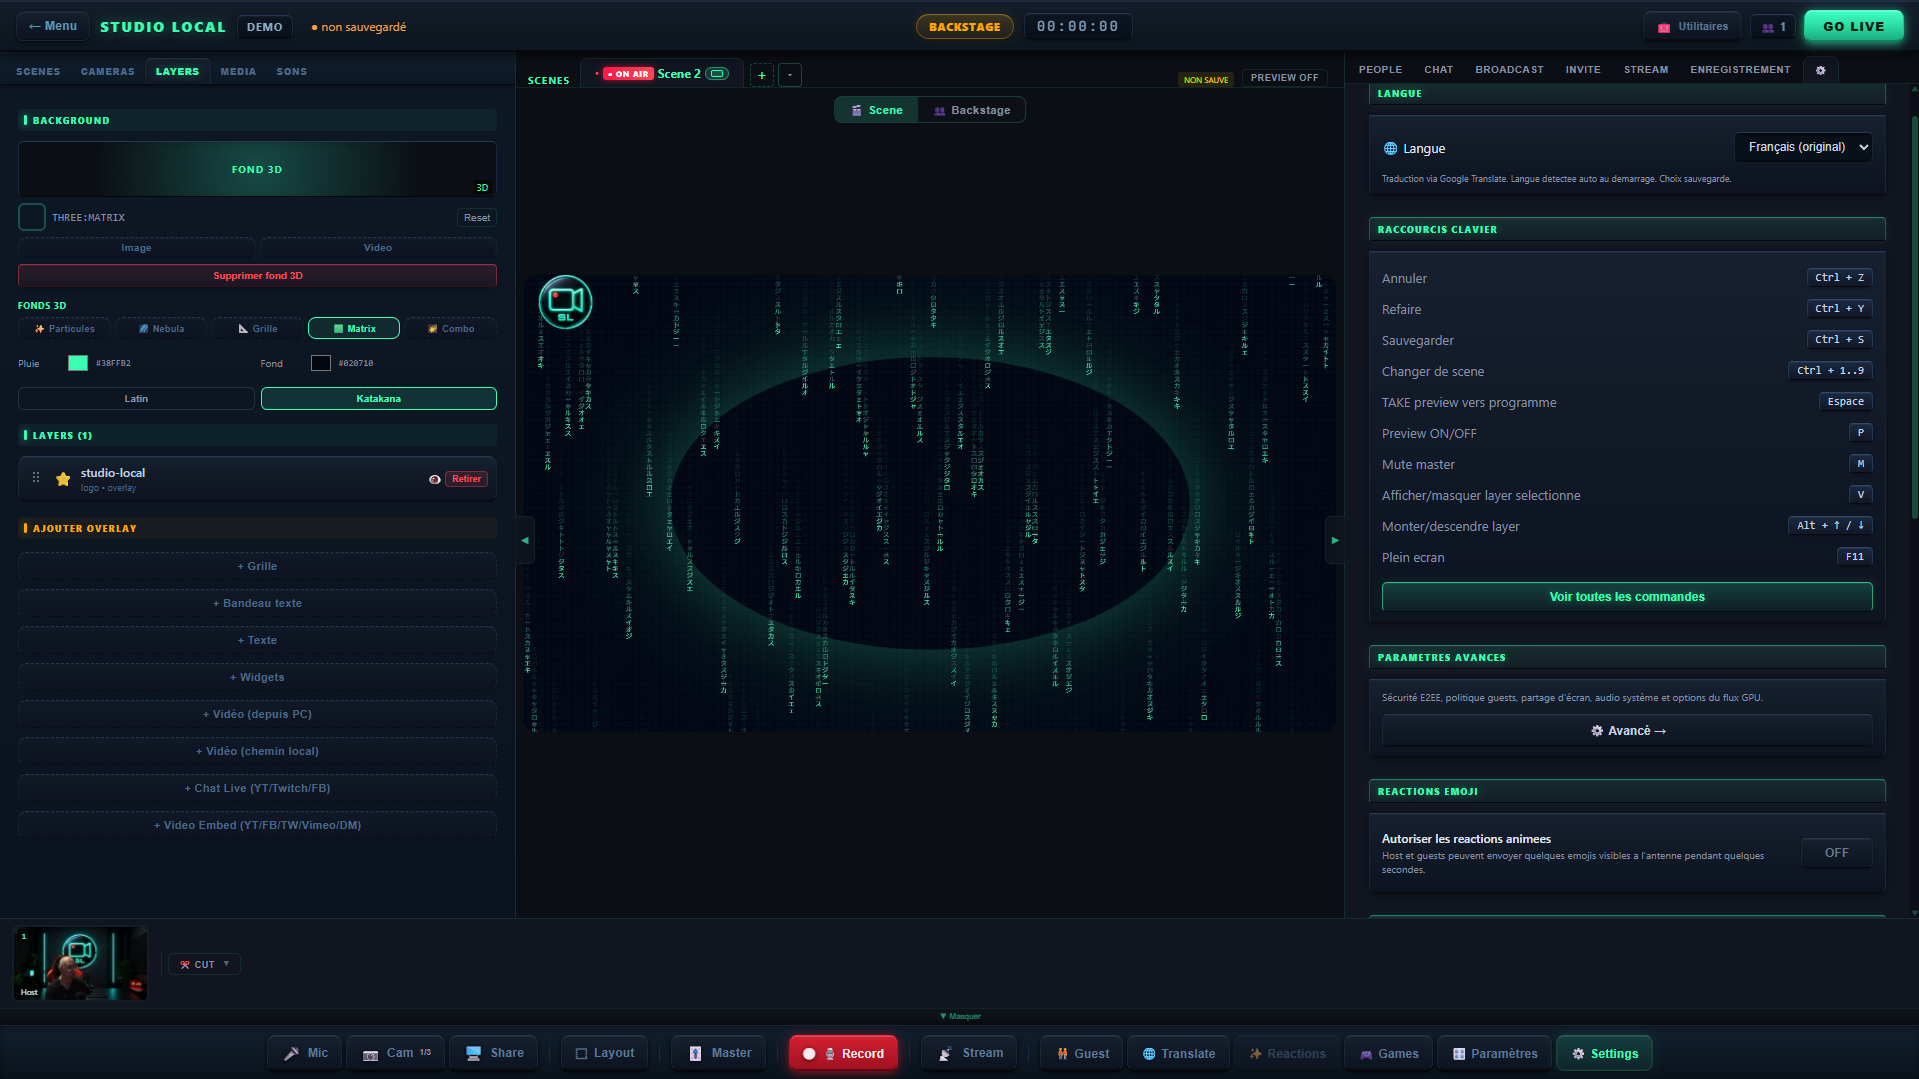Toggle the Mic button in bottom toolbar
Image resolution: width=1919 pixels, height=1079 pixels.
(305, 1053)
